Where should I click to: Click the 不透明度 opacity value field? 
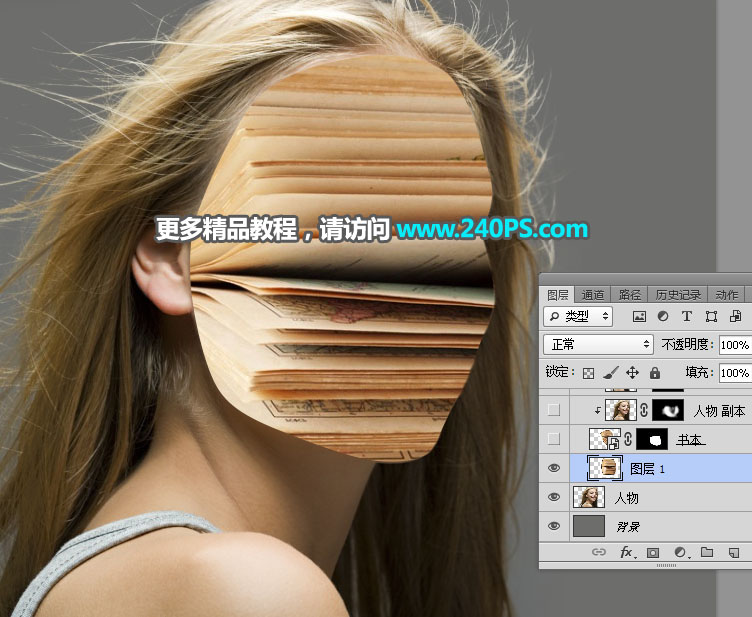point(735,345)
